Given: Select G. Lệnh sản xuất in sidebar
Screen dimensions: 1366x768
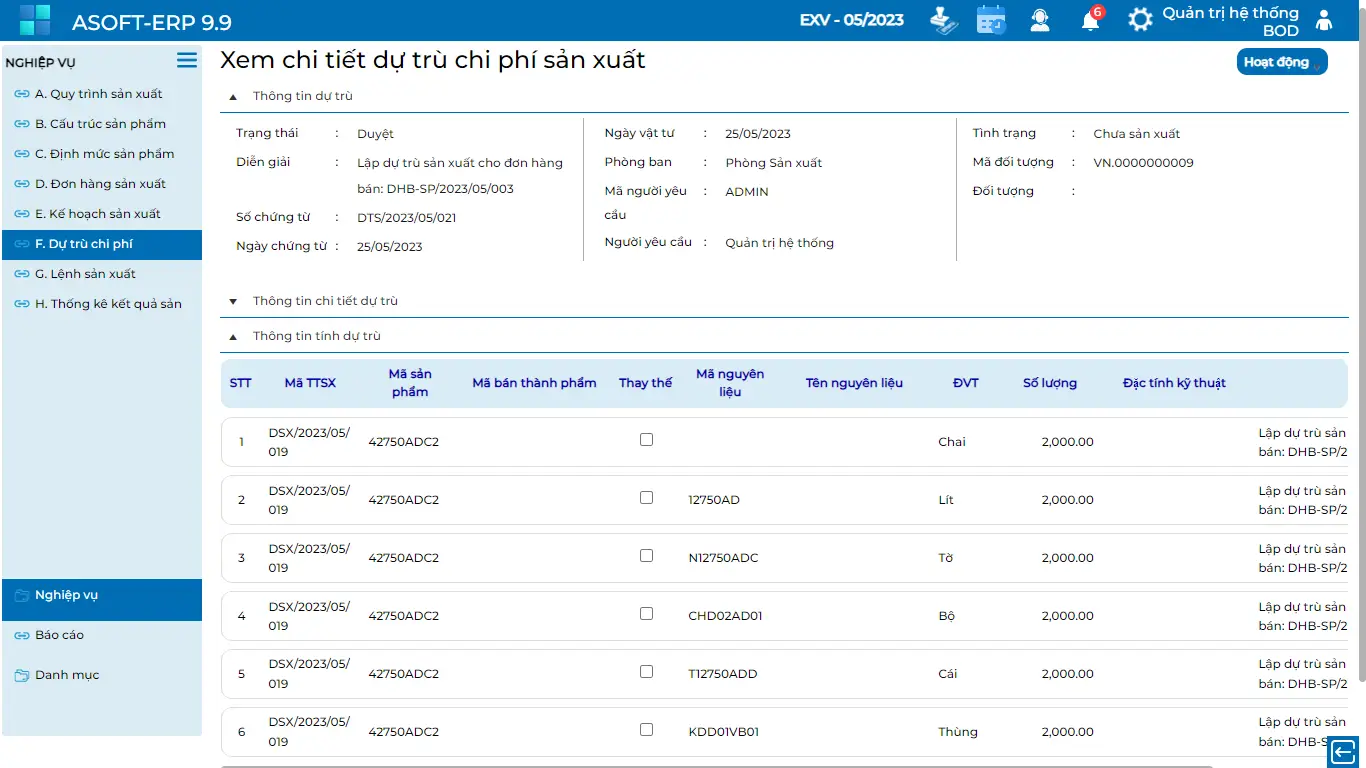Looking at the screenshot, I should (85, 274).
